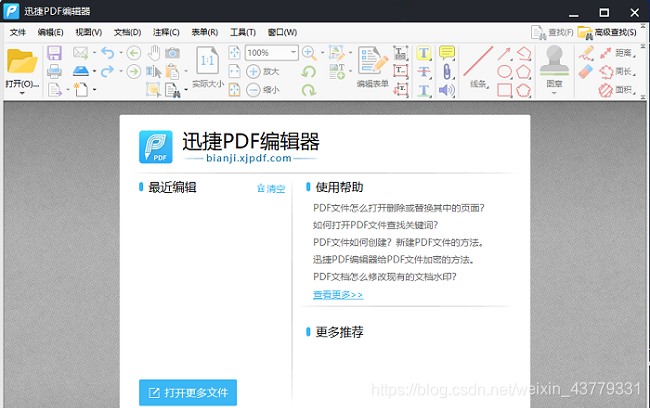
Task: Select the 距离 distance measuring tool
Action: click(x=618, y=53)
